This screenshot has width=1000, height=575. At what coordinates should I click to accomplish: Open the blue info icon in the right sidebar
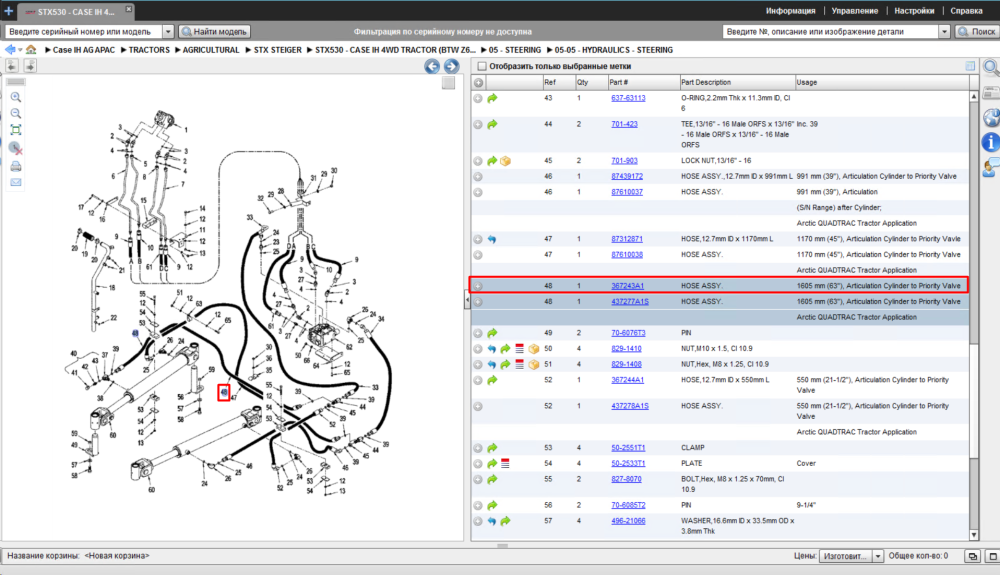pyautogui.click(x=990, y=142)
